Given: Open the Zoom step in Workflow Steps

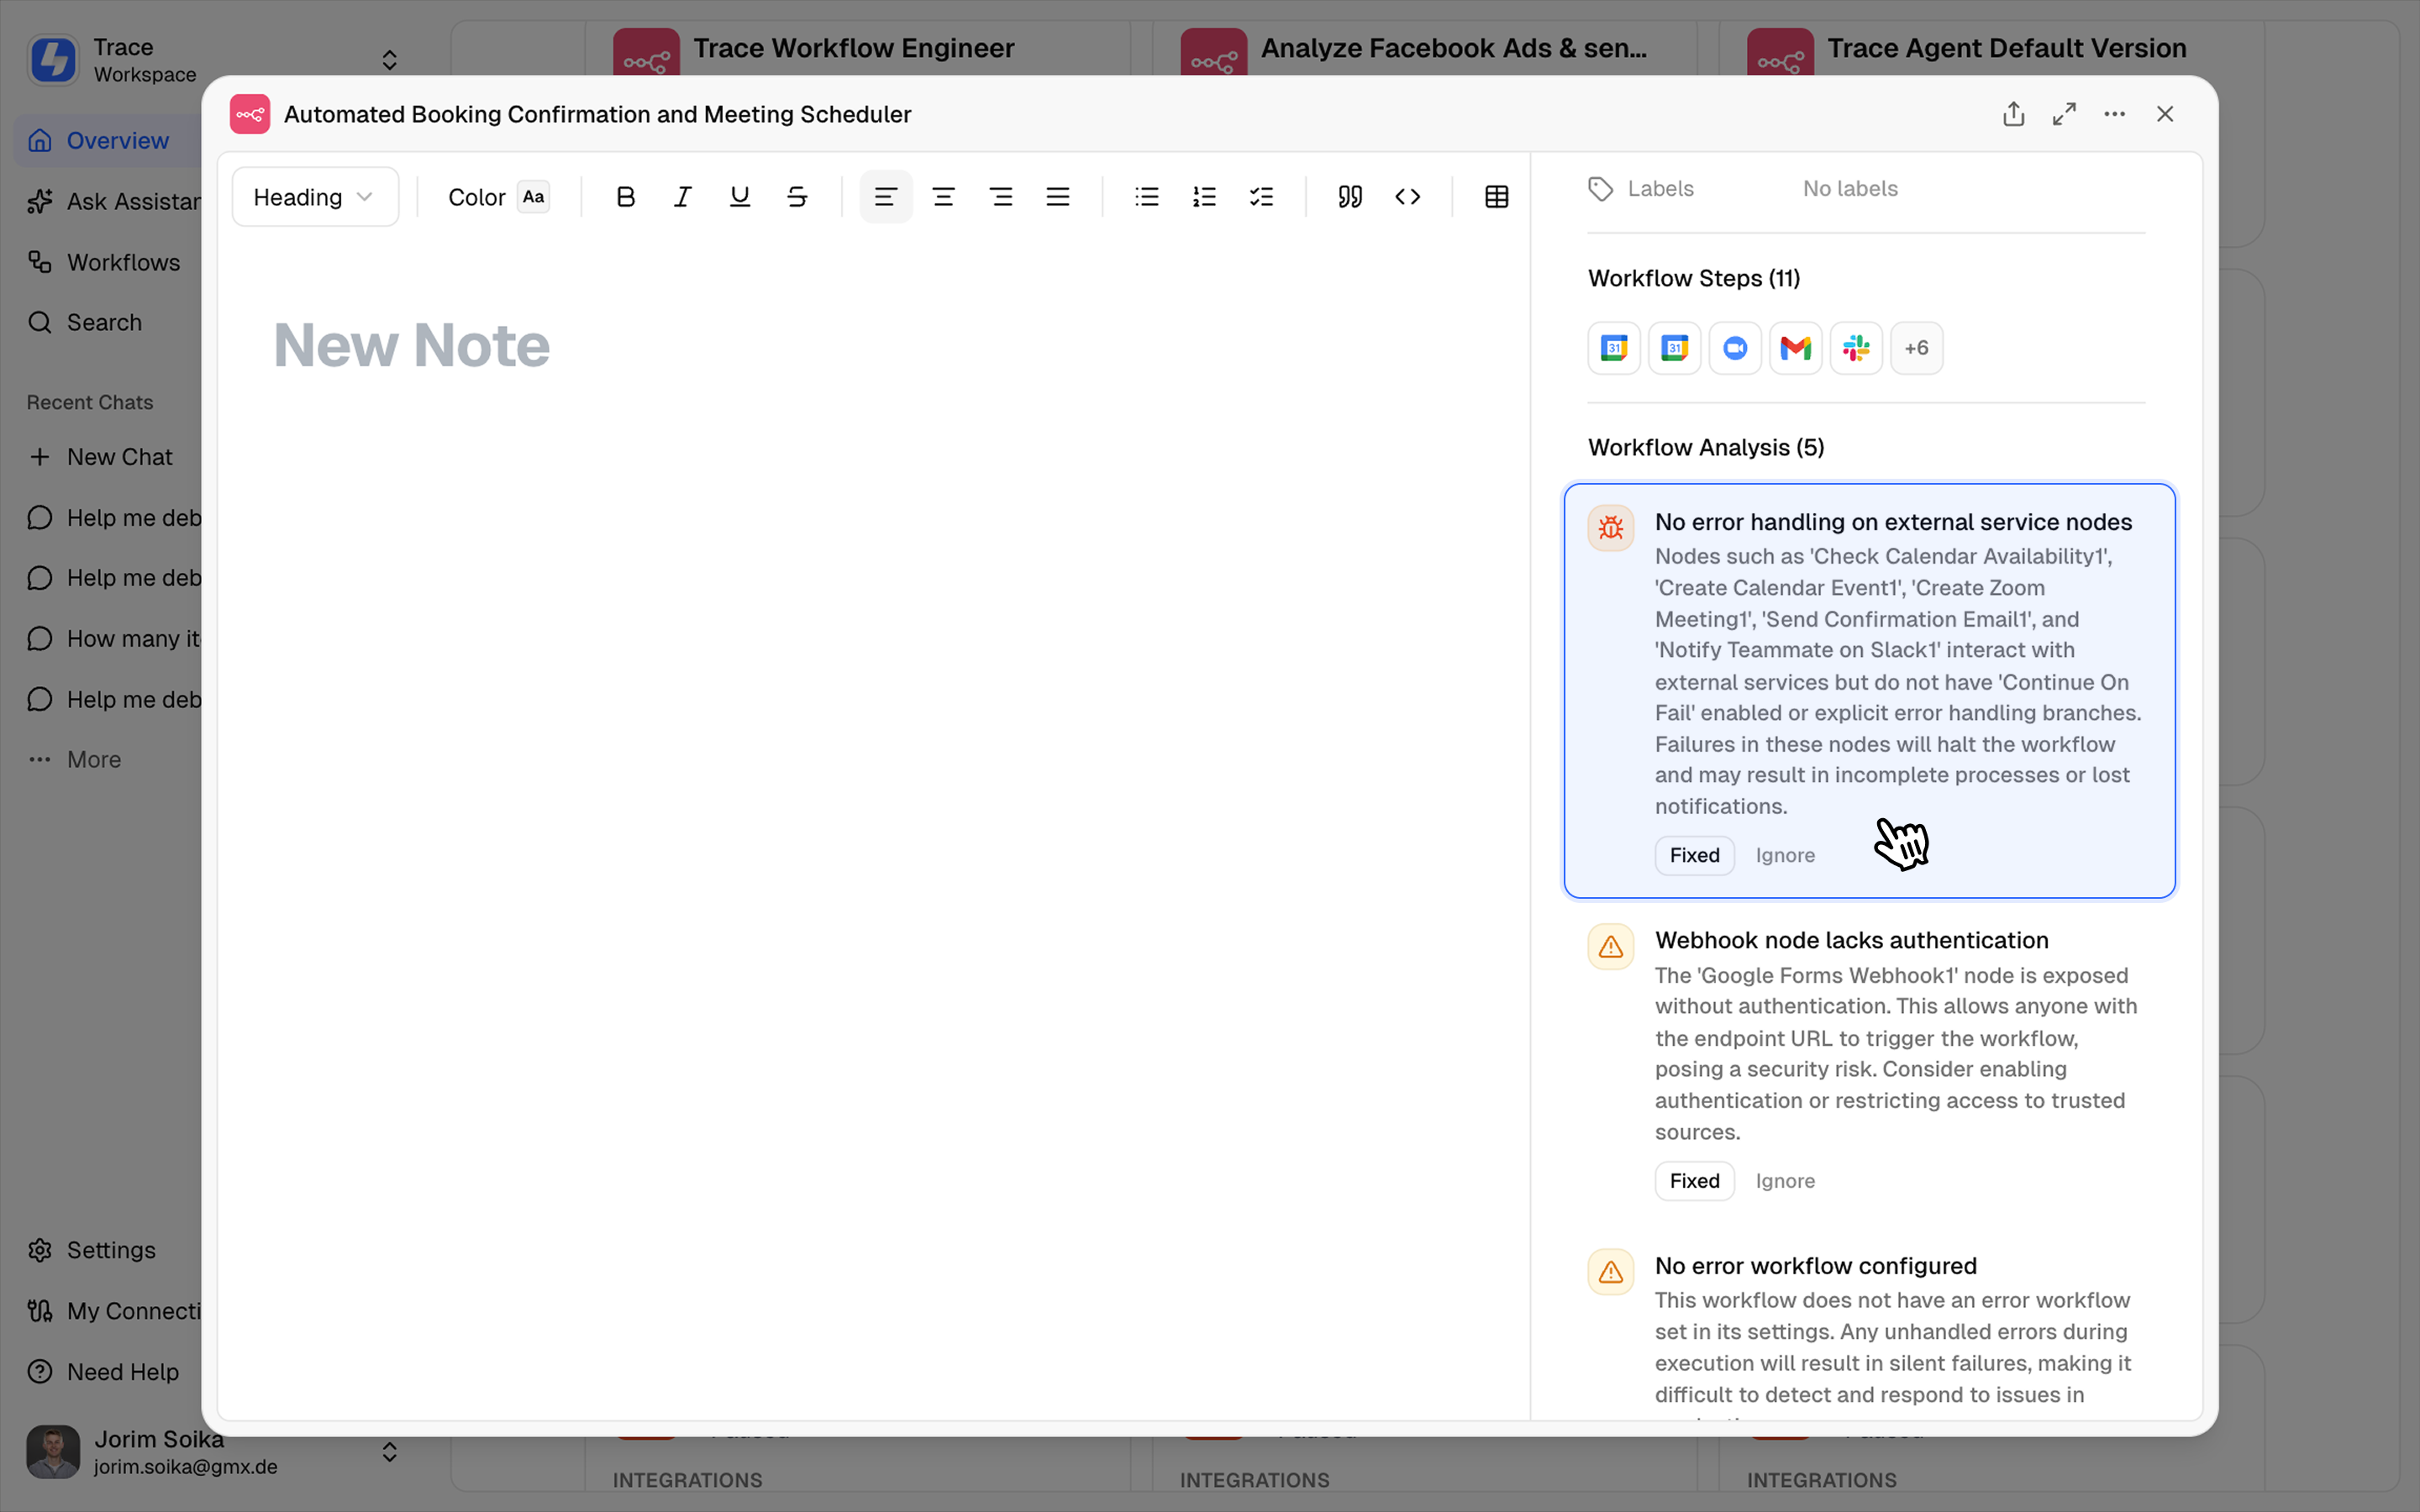Looking at the screenshot, I should pos(1735,347).
